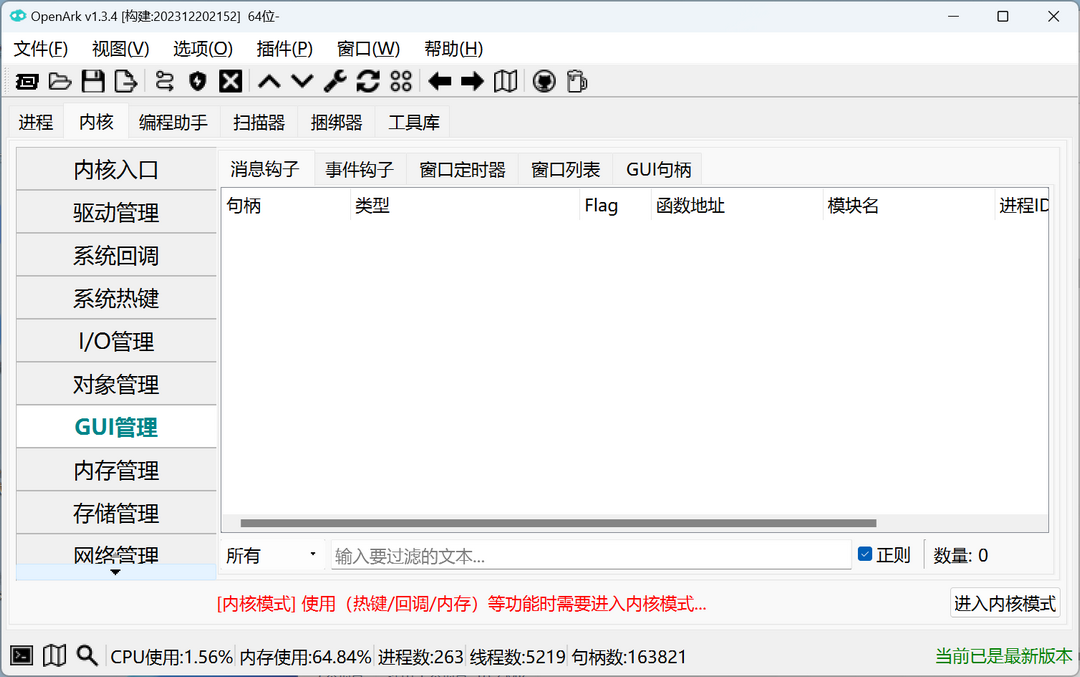Click the beer mug donate icon
This screenshot has height=677, width=1080.
pyautogui.click(x=575, y=81)
